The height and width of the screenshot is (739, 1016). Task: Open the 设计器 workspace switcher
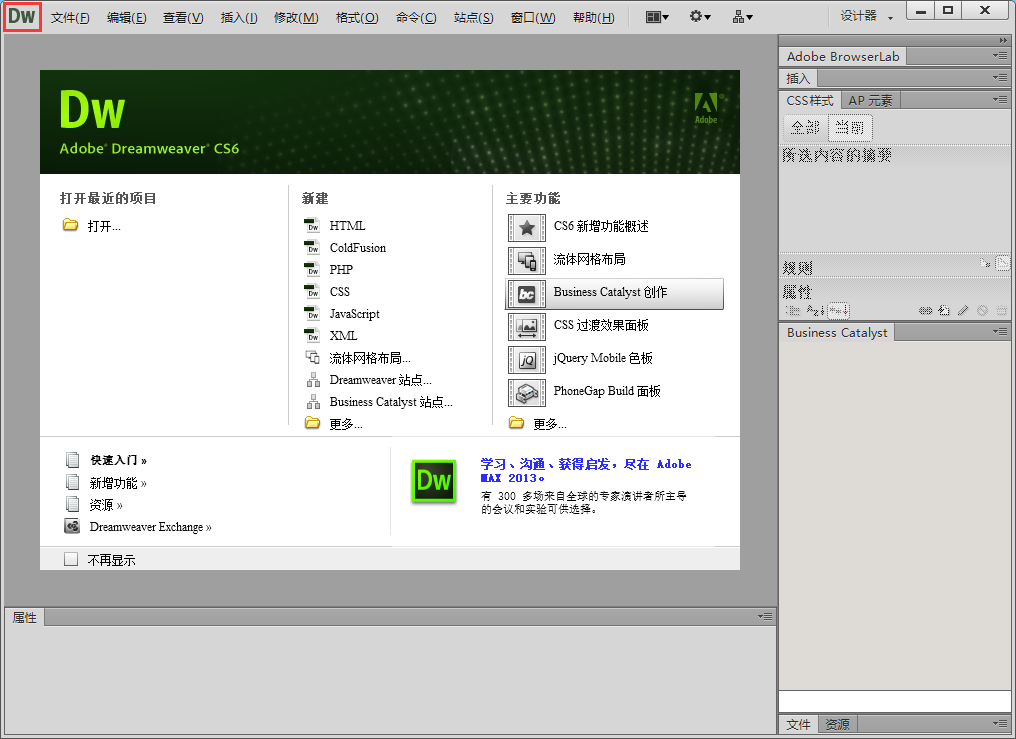(x=864, y=16)
